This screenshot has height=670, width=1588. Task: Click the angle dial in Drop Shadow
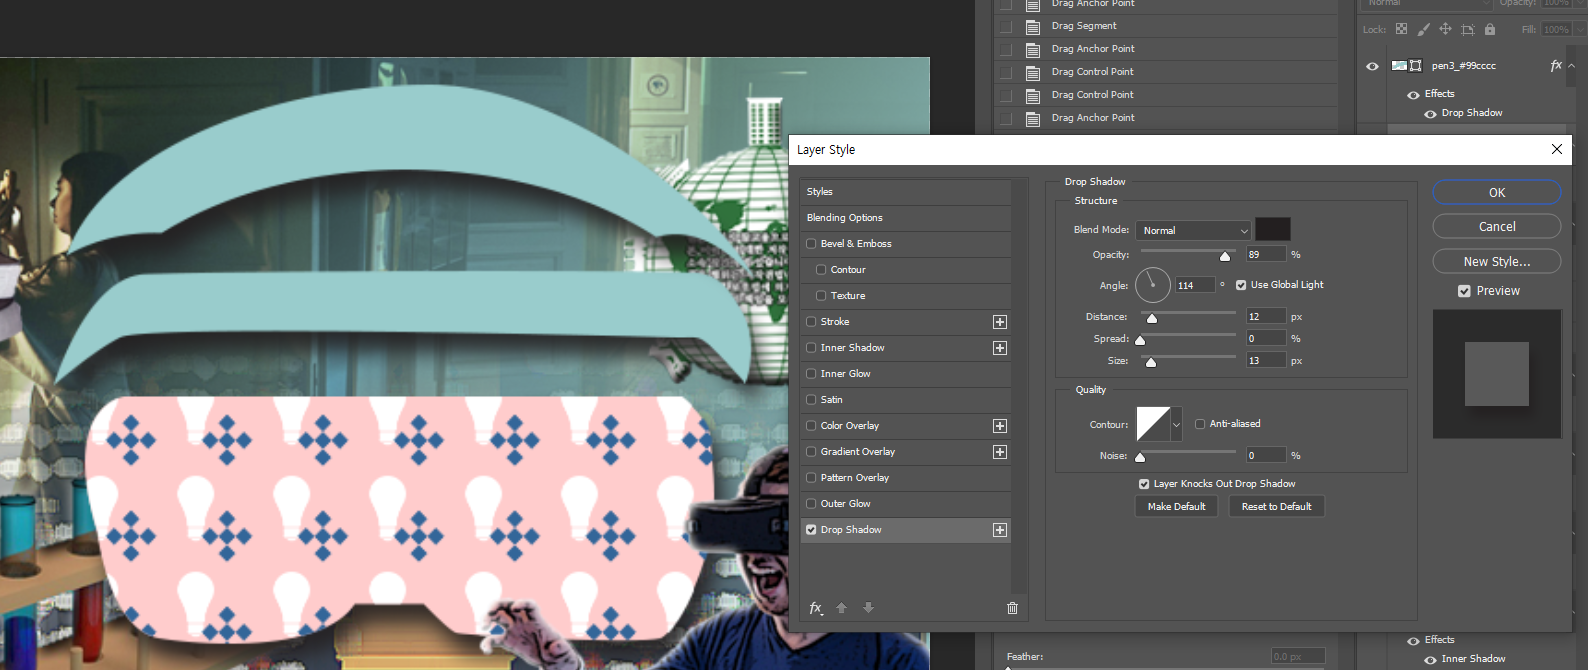point(1152,285)
